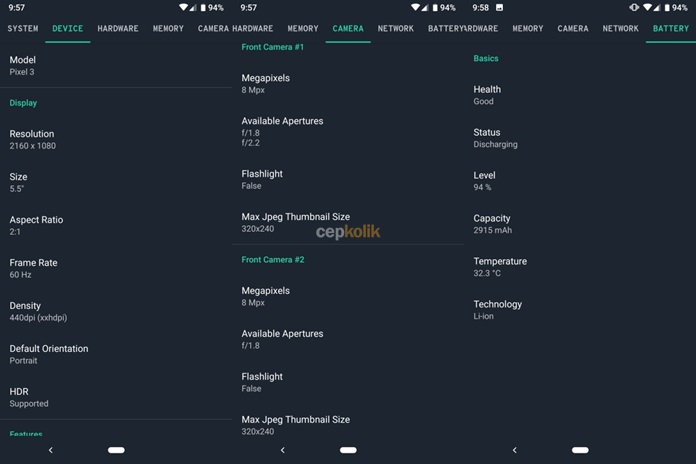This screenshot has height=464, width=696.
Task: Tap the home pill under the Battery screen
Action: [580, 450]
